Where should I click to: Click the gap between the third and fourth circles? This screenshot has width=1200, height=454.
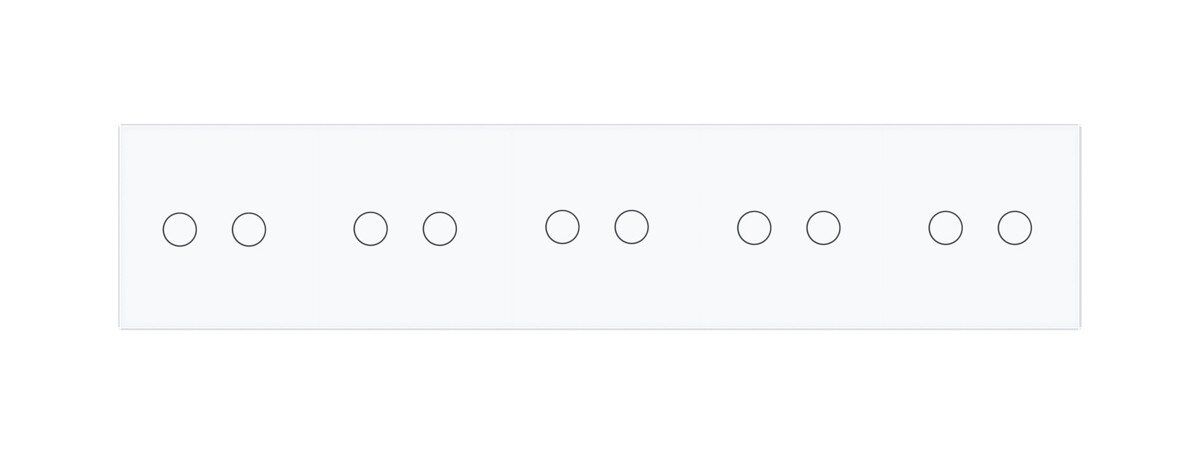[x=405, y=228]
